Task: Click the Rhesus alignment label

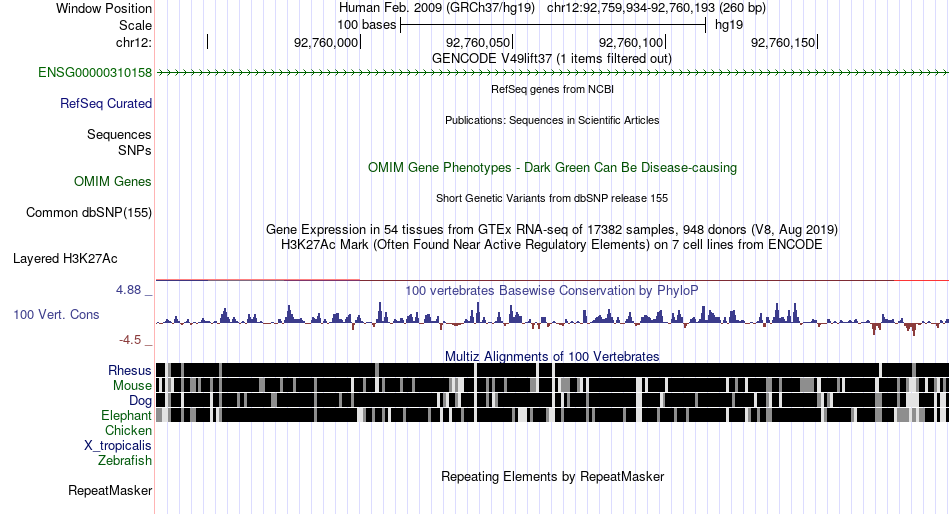Action: [130, 370]
